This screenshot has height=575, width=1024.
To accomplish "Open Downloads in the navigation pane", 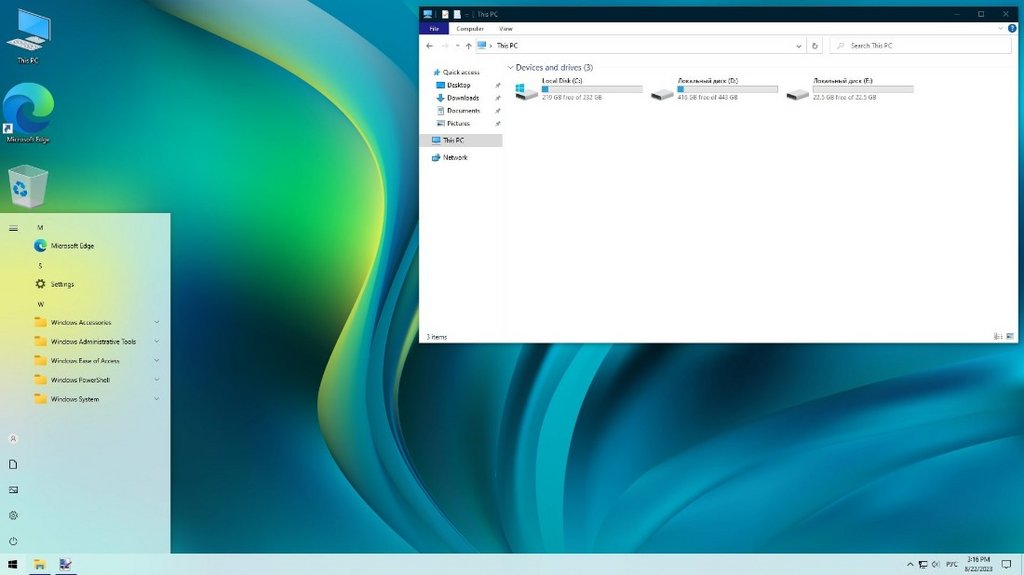I will click(463, 98).
